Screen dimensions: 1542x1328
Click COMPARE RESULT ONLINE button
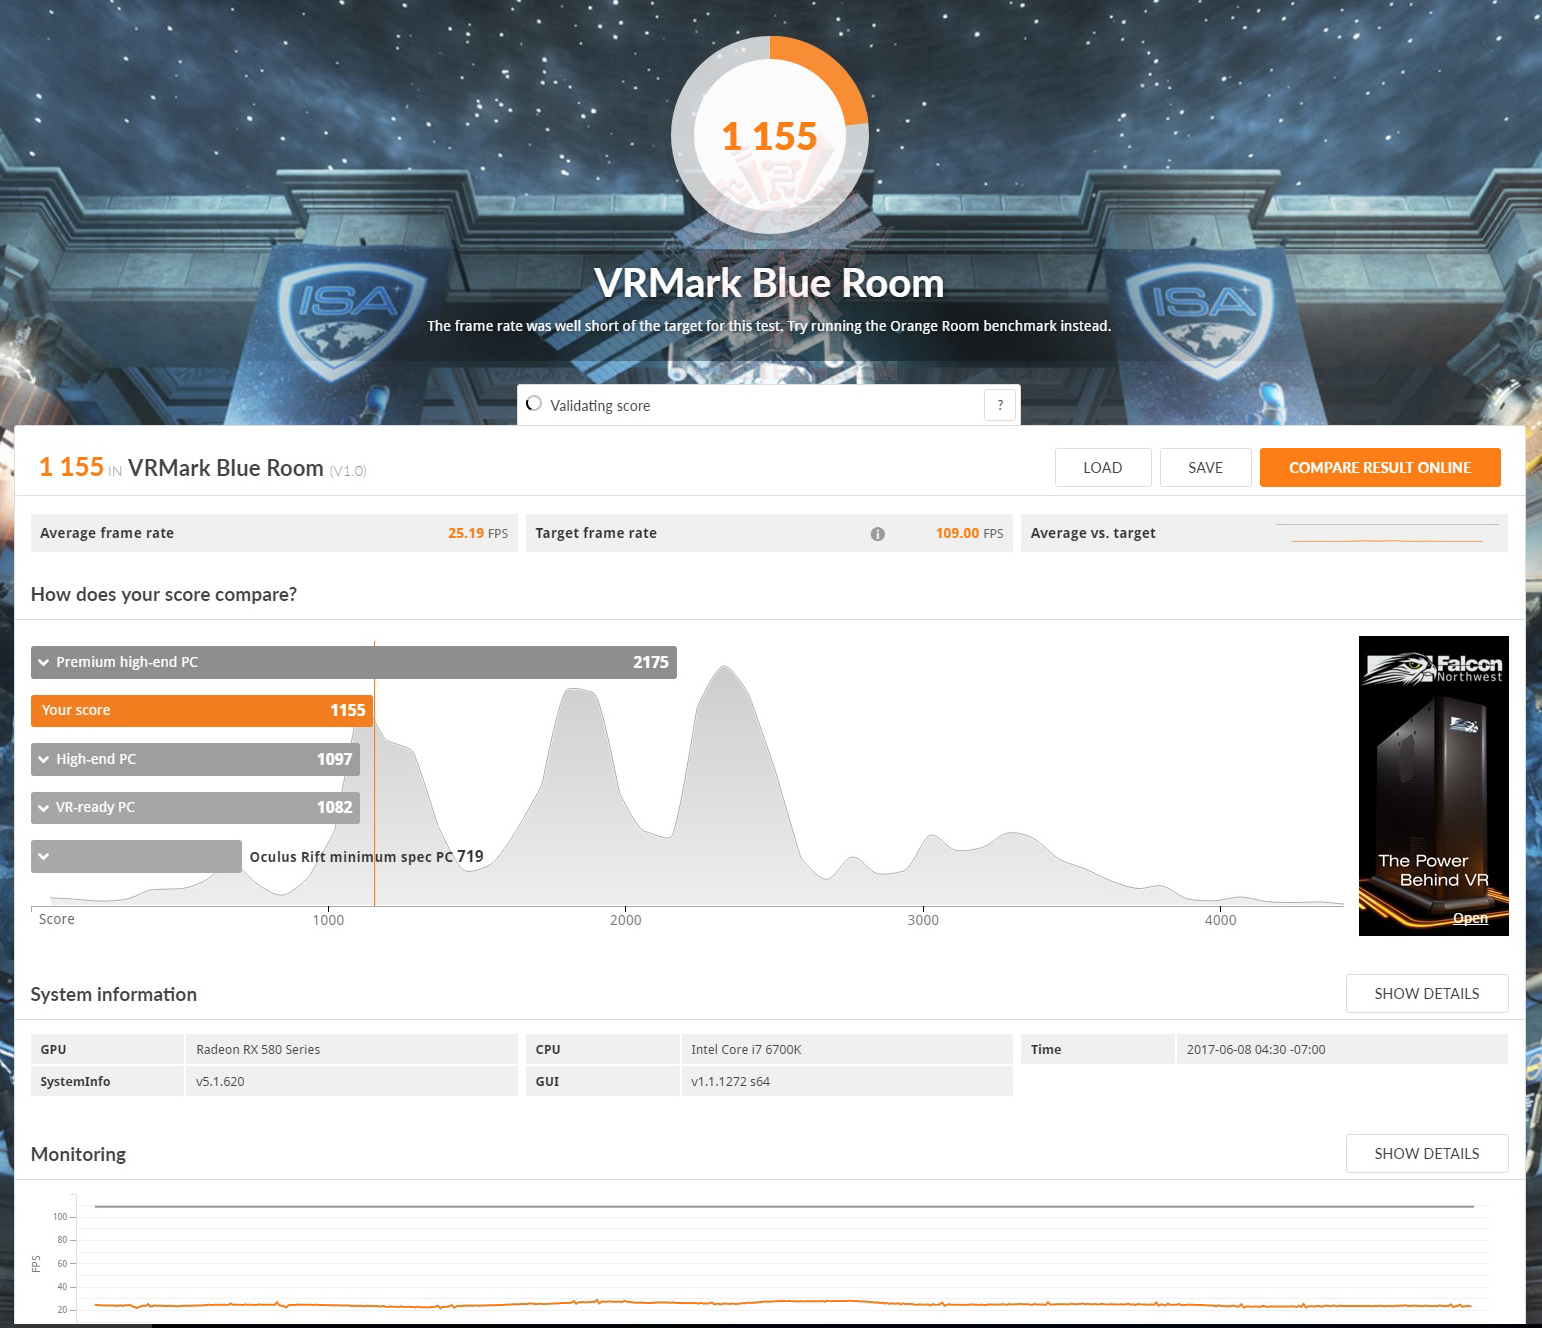(x=1380, y=467)
